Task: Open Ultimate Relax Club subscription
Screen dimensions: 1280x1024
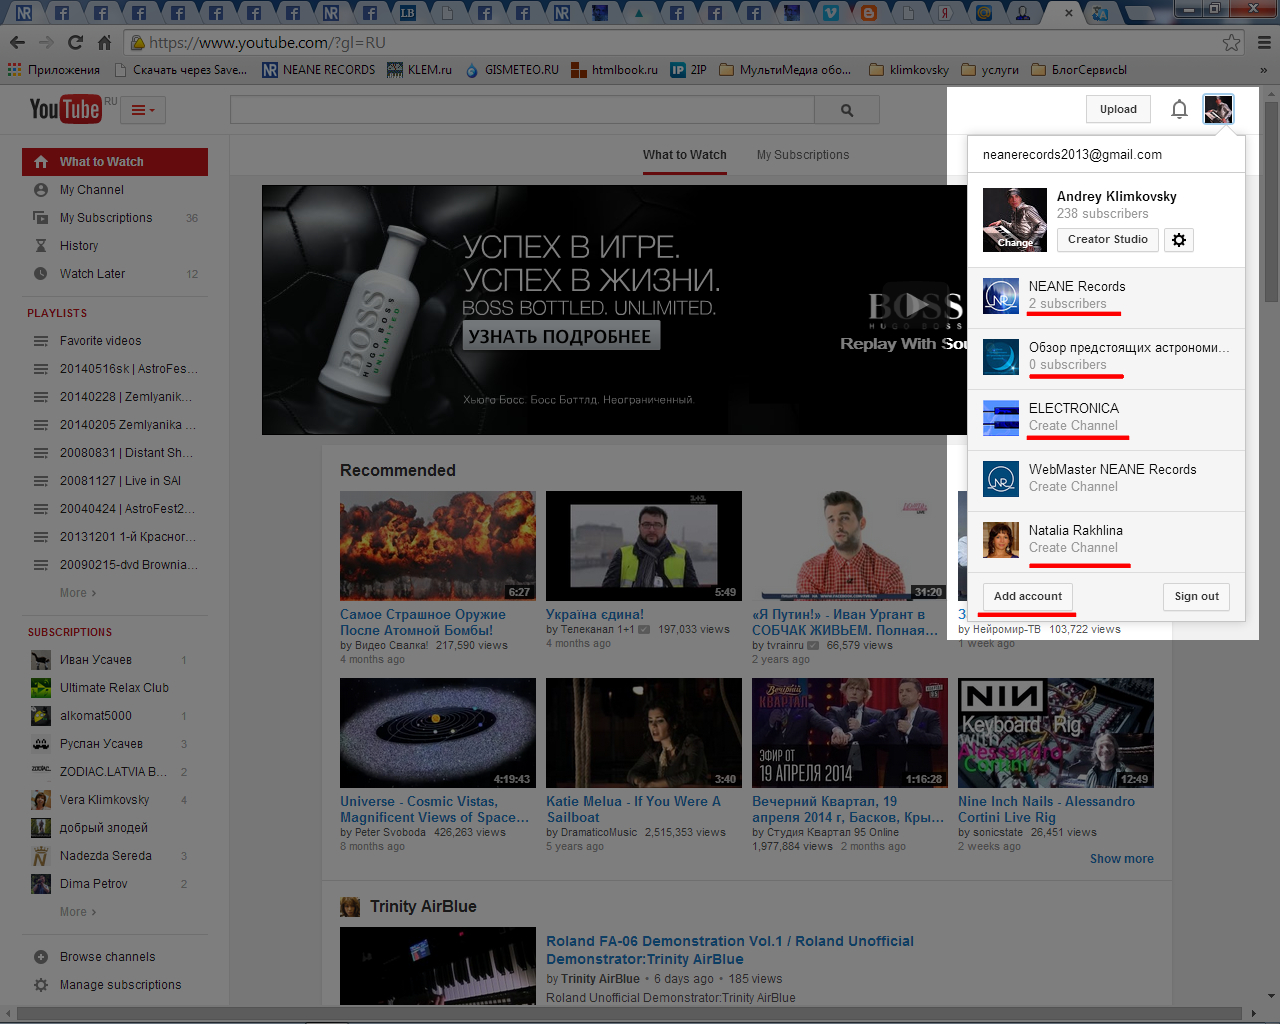Action: (x=115, y=688)
